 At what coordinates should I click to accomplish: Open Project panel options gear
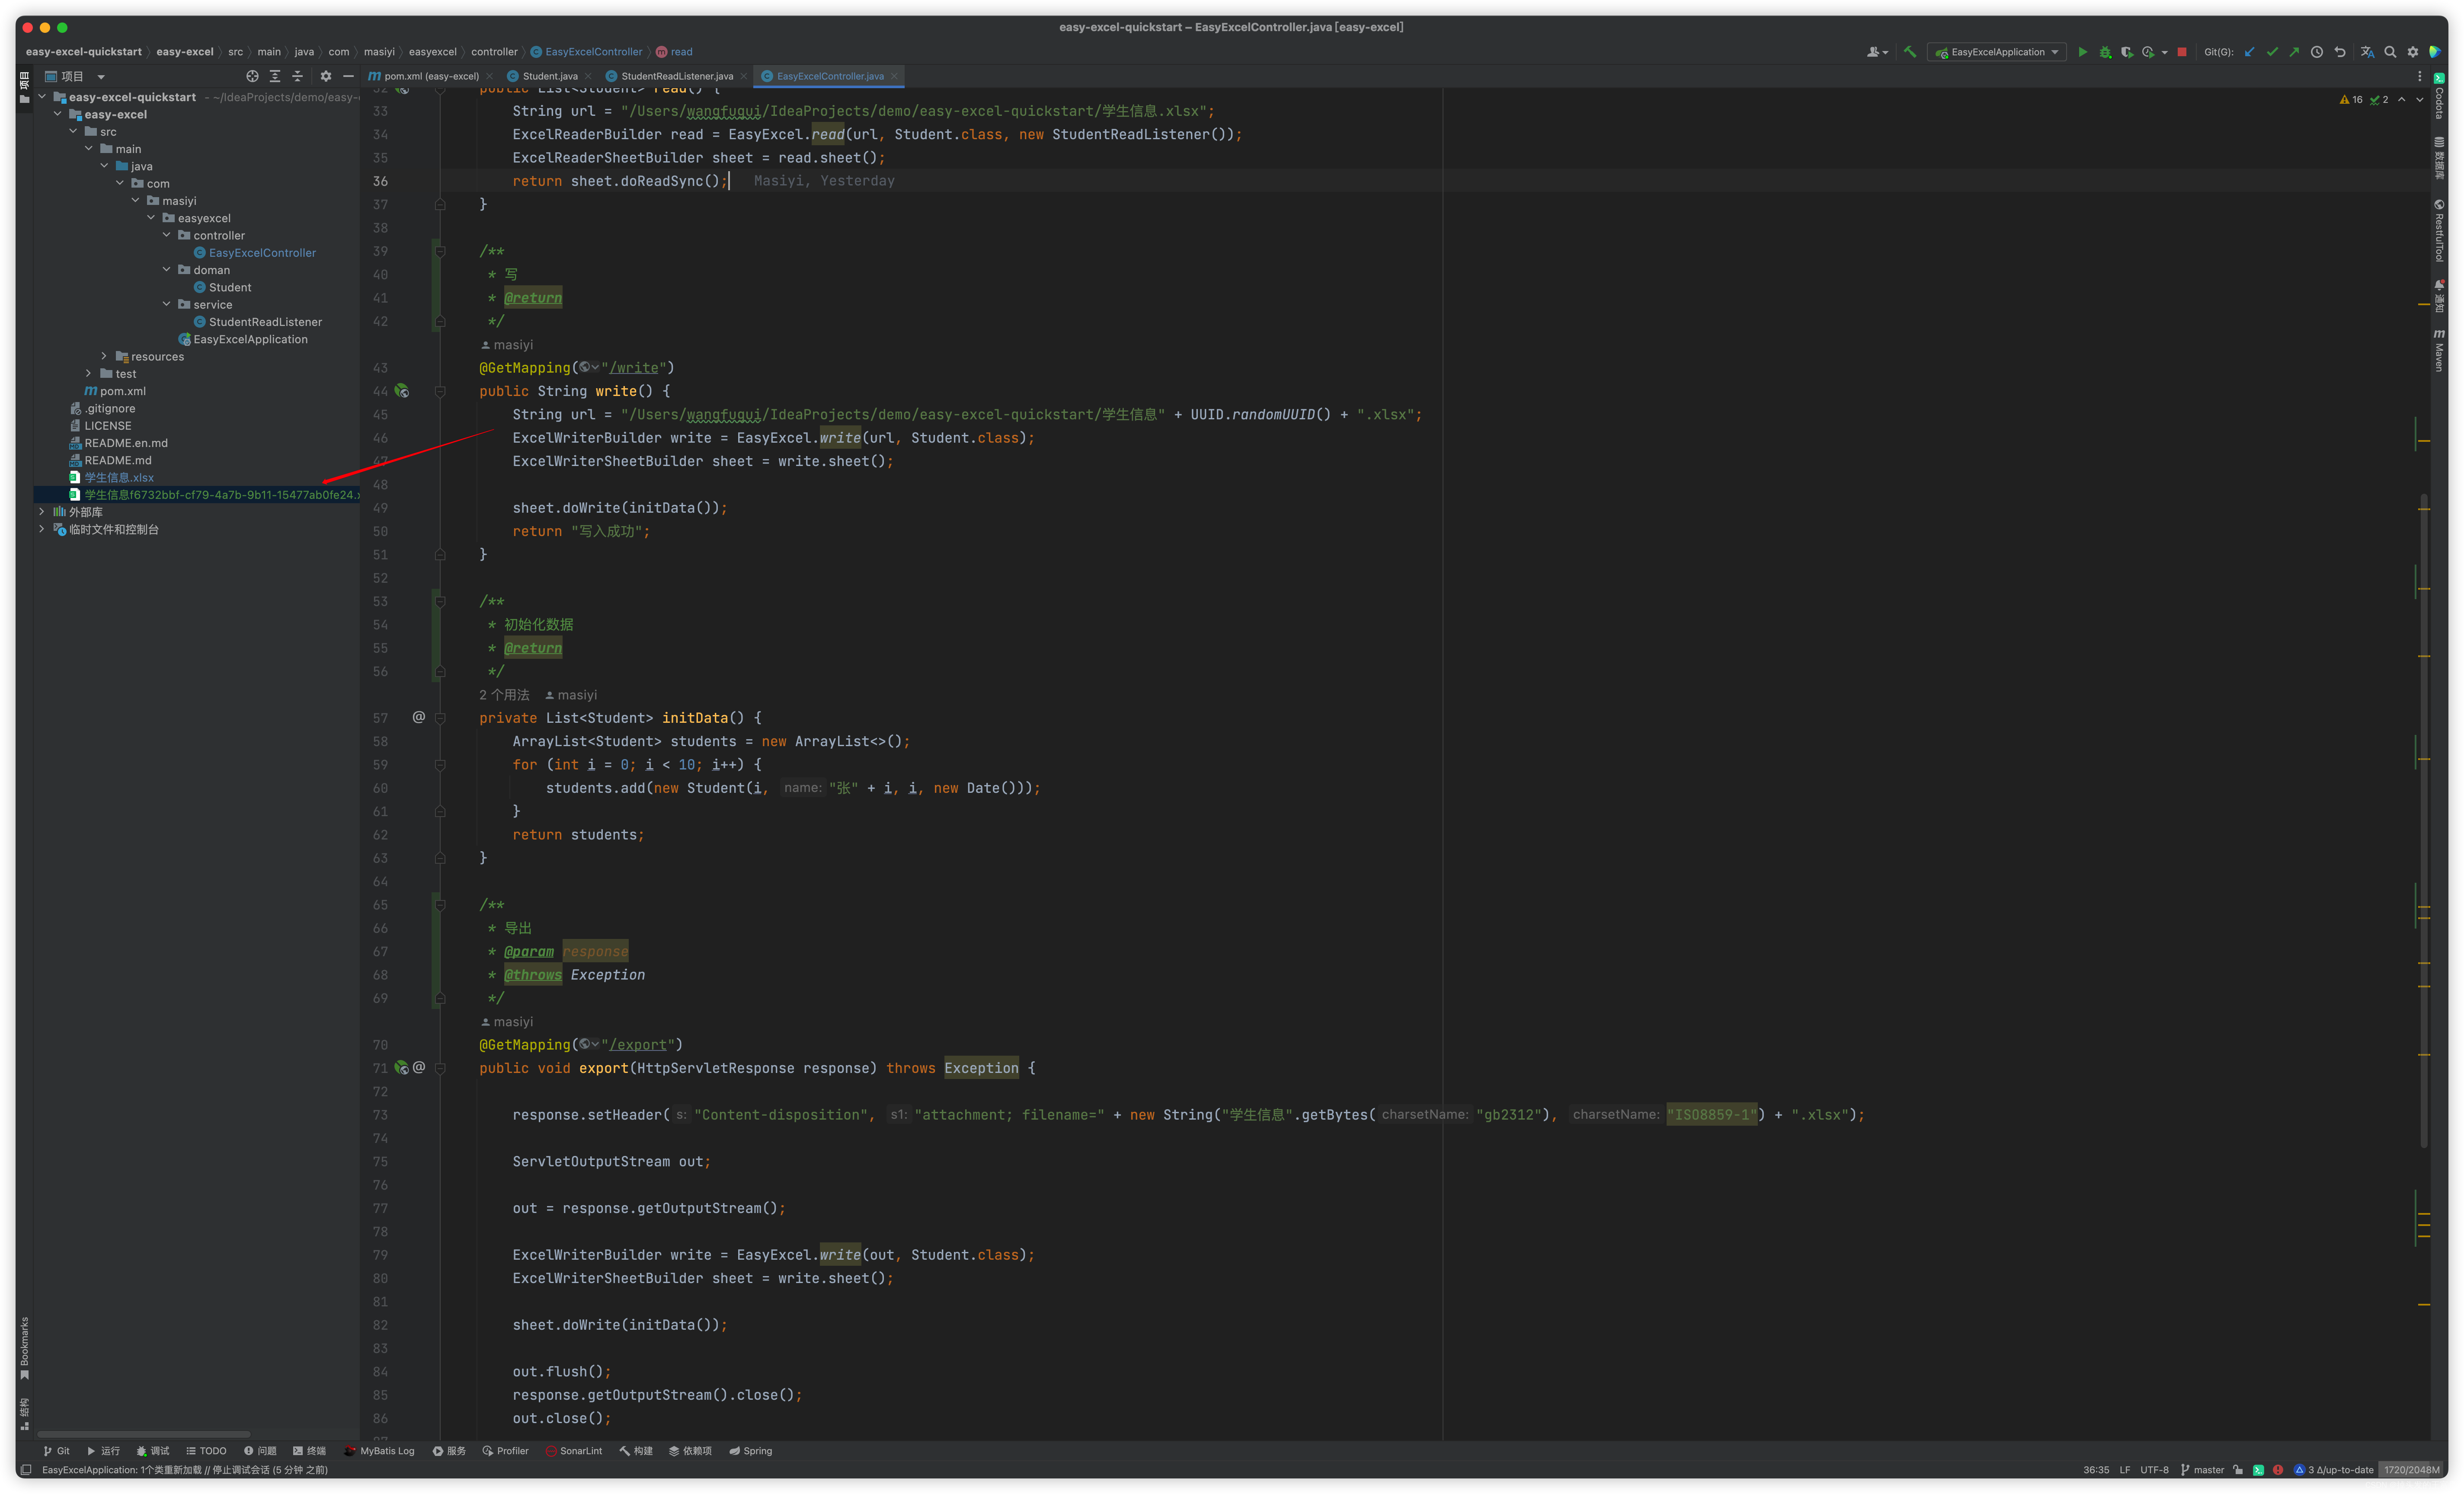coord(325,76)
